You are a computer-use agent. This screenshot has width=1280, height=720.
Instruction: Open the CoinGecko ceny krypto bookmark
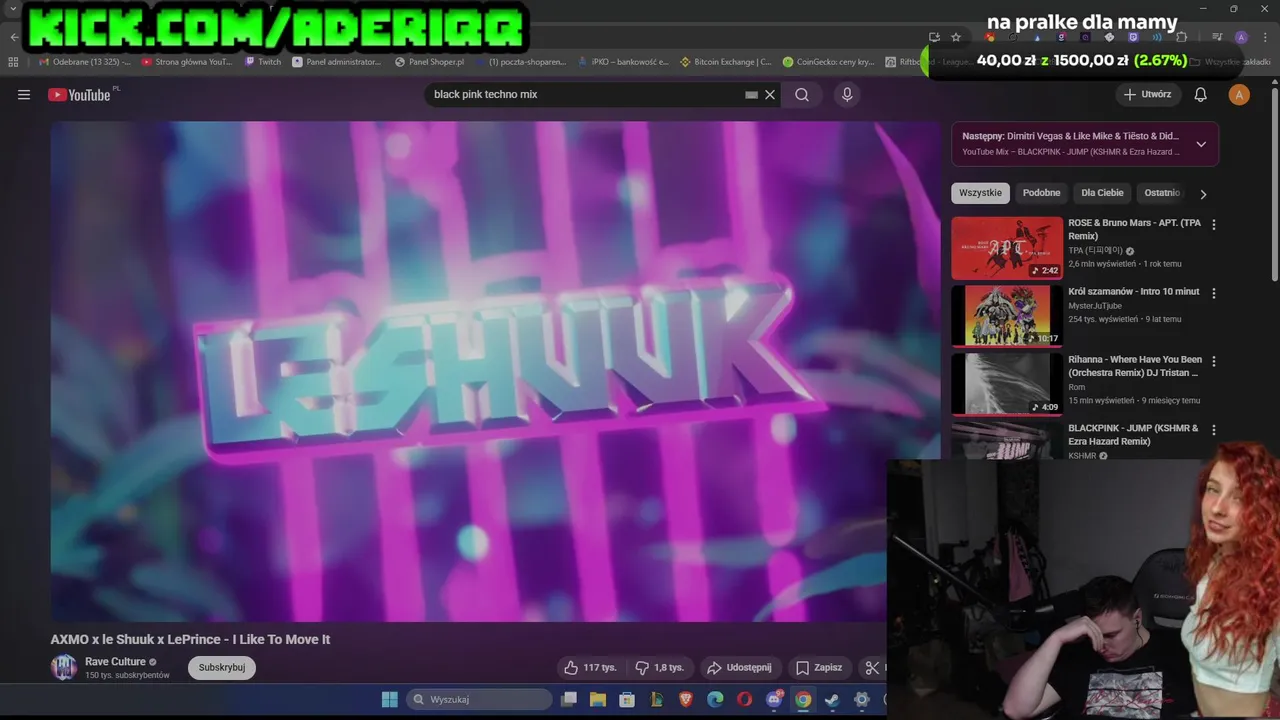(829, 62)
